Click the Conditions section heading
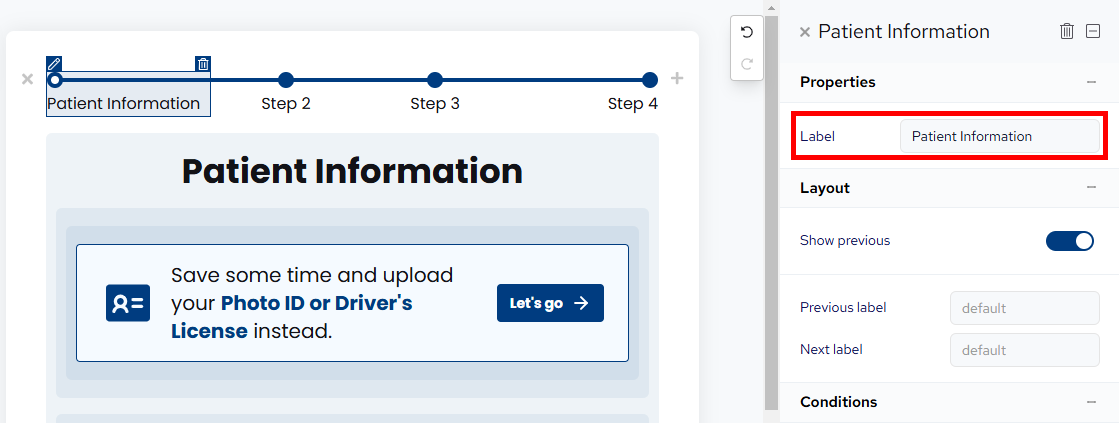The width and height of the screenshot is (1119, 423). [x=839, y=402]
